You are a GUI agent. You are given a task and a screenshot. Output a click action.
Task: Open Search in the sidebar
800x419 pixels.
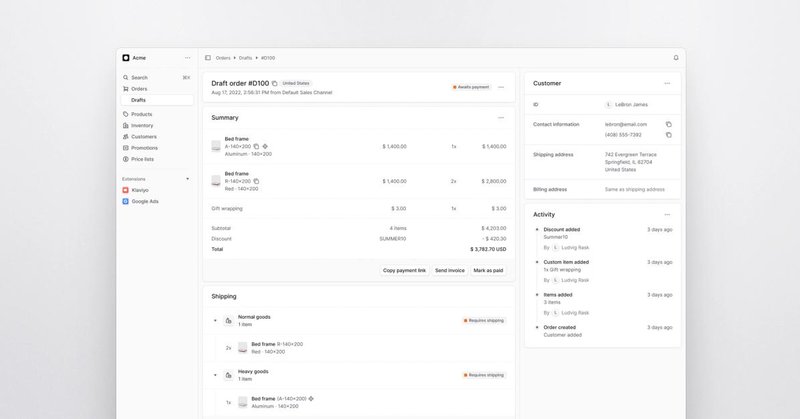(x=157, y=78)
